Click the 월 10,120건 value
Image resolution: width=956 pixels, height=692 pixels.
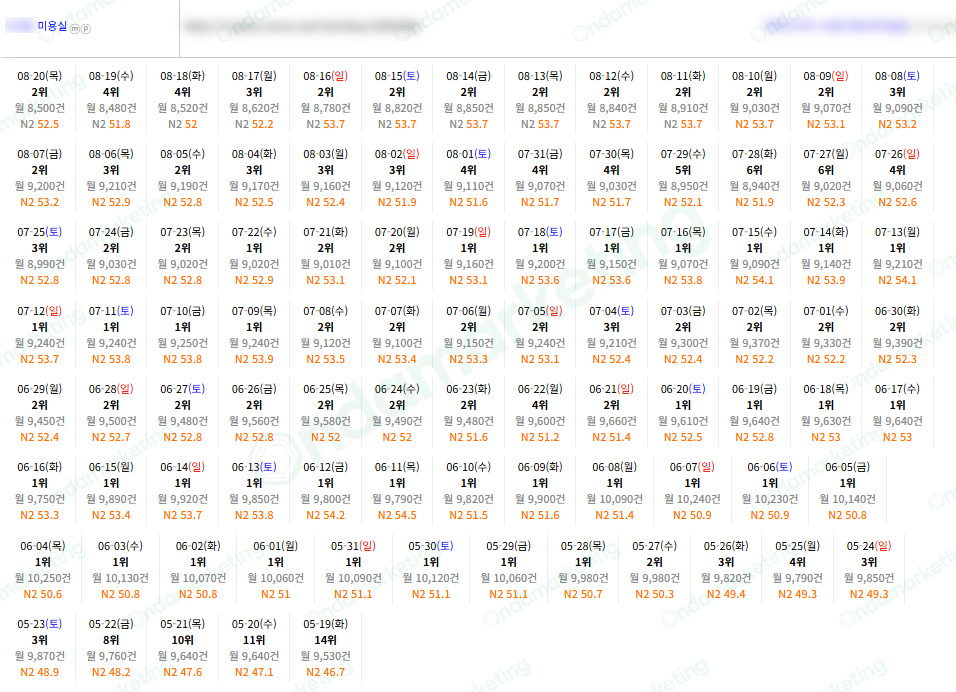[x=431, y=578]
